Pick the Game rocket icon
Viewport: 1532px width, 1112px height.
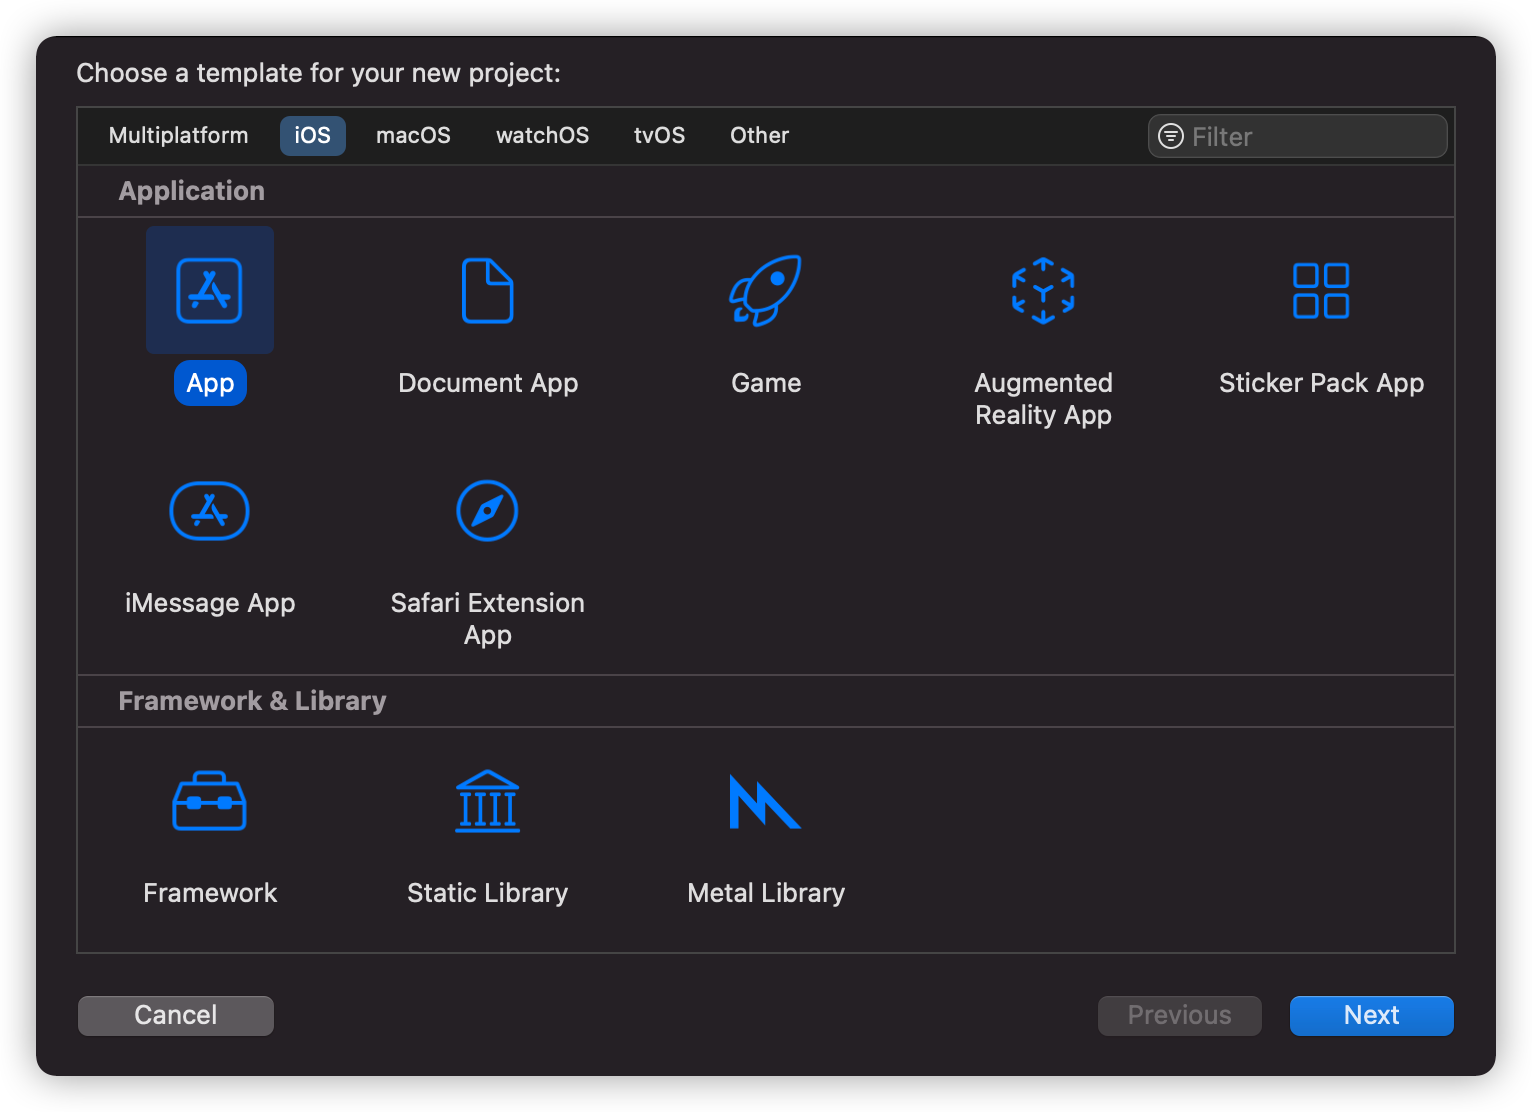pos(765,290)
